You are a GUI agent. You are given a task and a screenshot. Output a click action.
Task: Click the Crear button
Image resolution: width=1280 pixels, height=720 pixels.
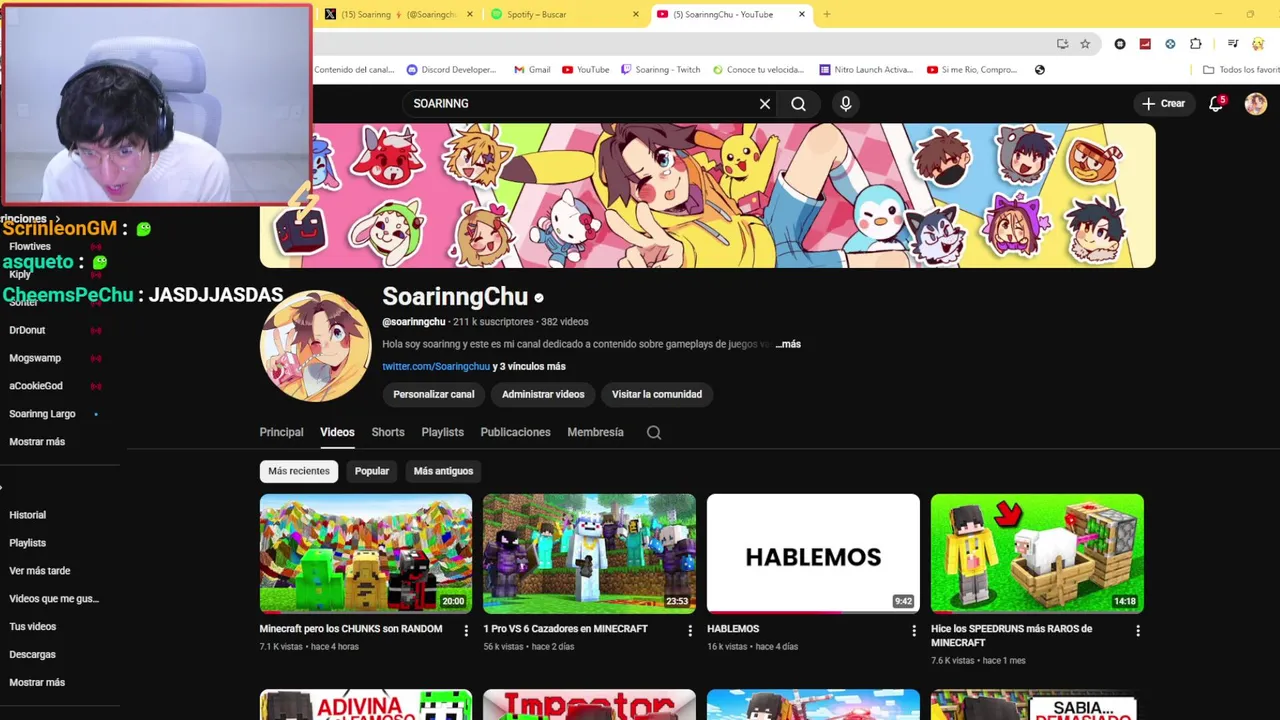(x=1163, y=103)
